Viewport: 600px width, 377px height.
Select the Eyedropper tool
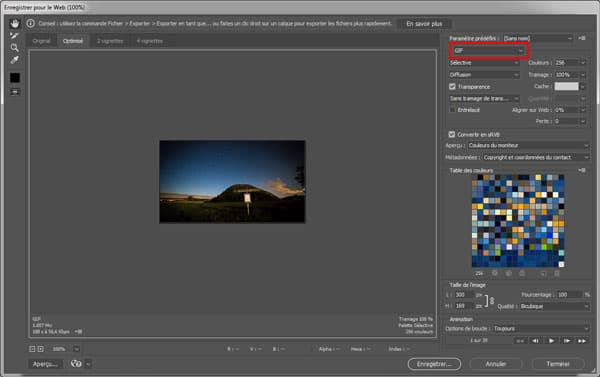tap(15, 60)
